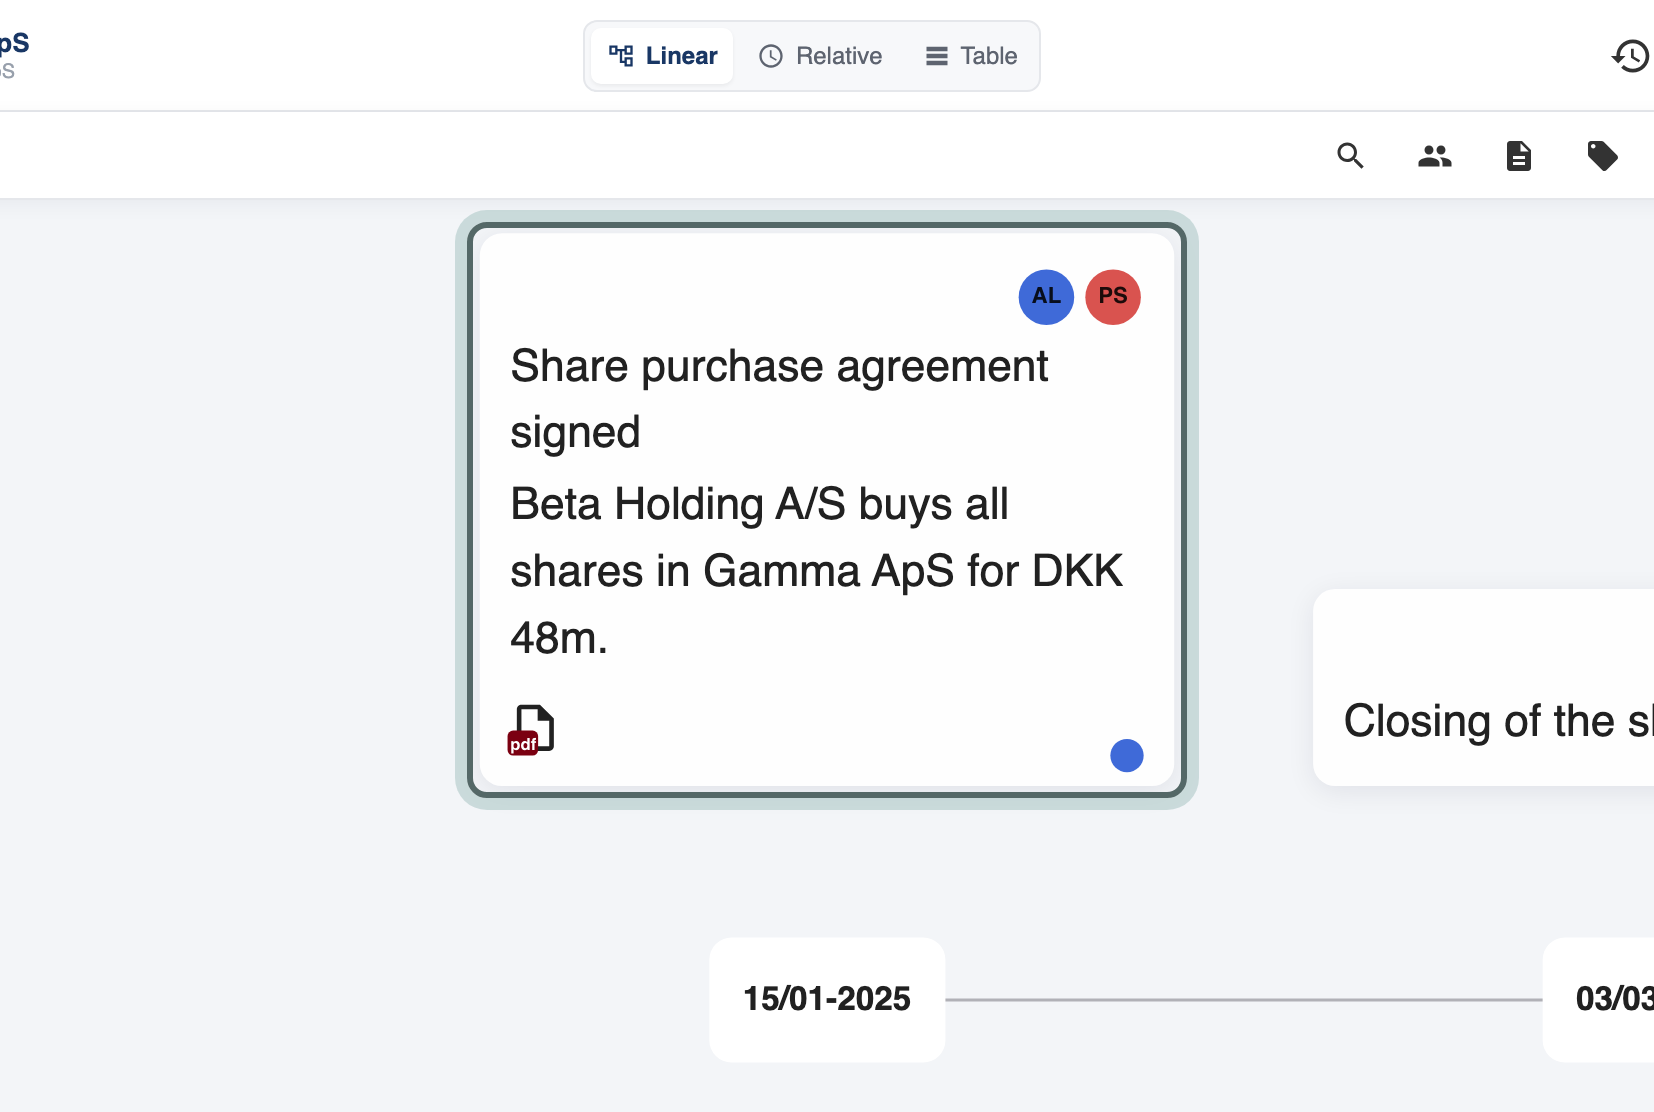Select the 03/03 date marker
The image size is (1654, 1112).
[x=1599, y=999]
